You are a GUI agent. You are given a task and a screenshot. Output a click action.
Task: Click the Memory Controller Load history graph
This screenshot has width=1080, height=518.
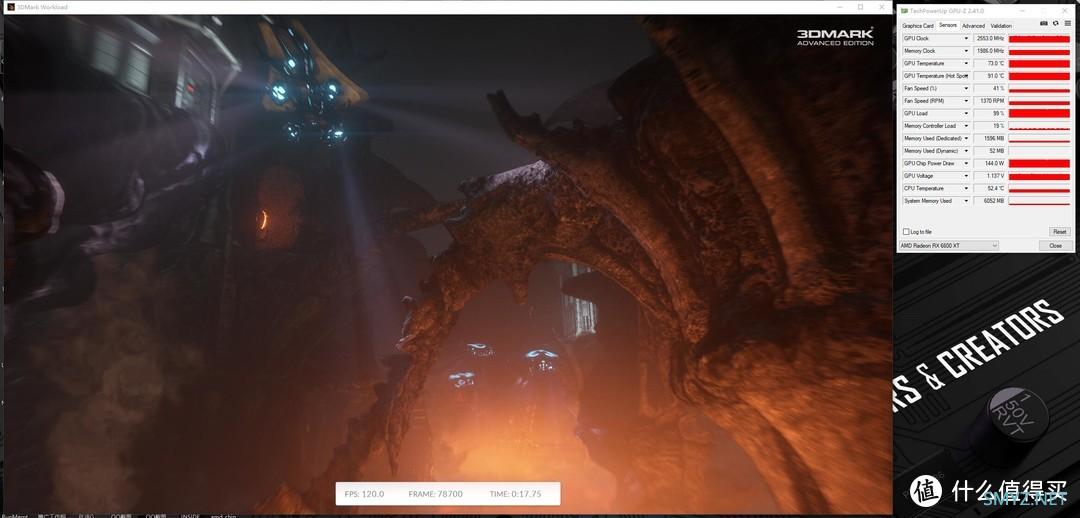[x=1039, y=126]
